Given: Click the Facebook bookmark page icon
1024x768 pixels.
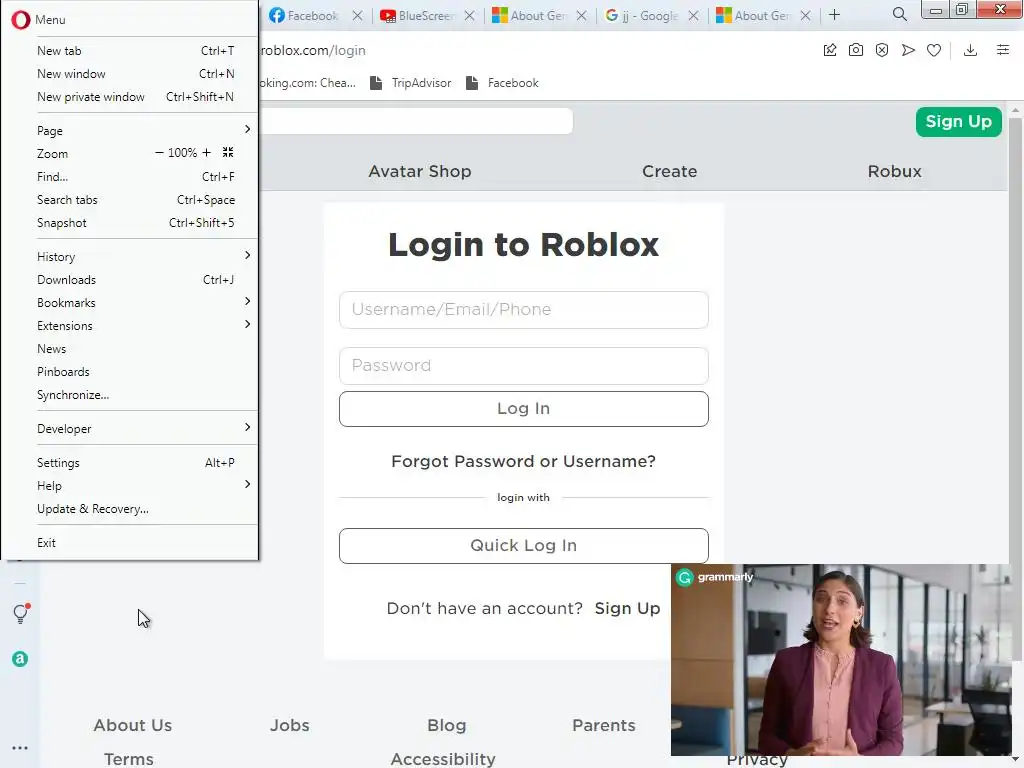Looking at the screenshot, I should [x=472, y=83].
